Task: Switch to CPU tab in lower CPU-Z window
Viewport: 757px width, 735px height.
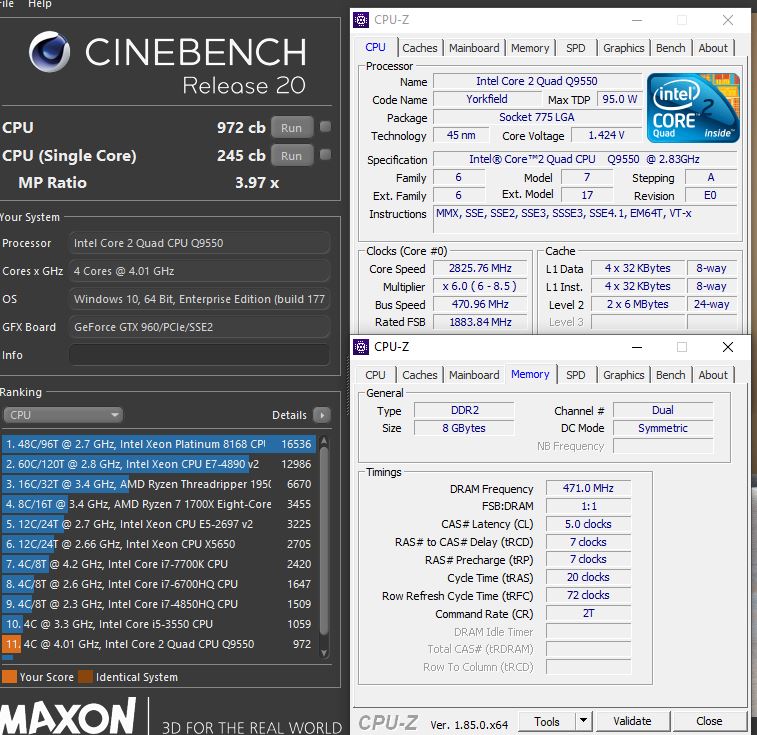Action: [375, 375]
